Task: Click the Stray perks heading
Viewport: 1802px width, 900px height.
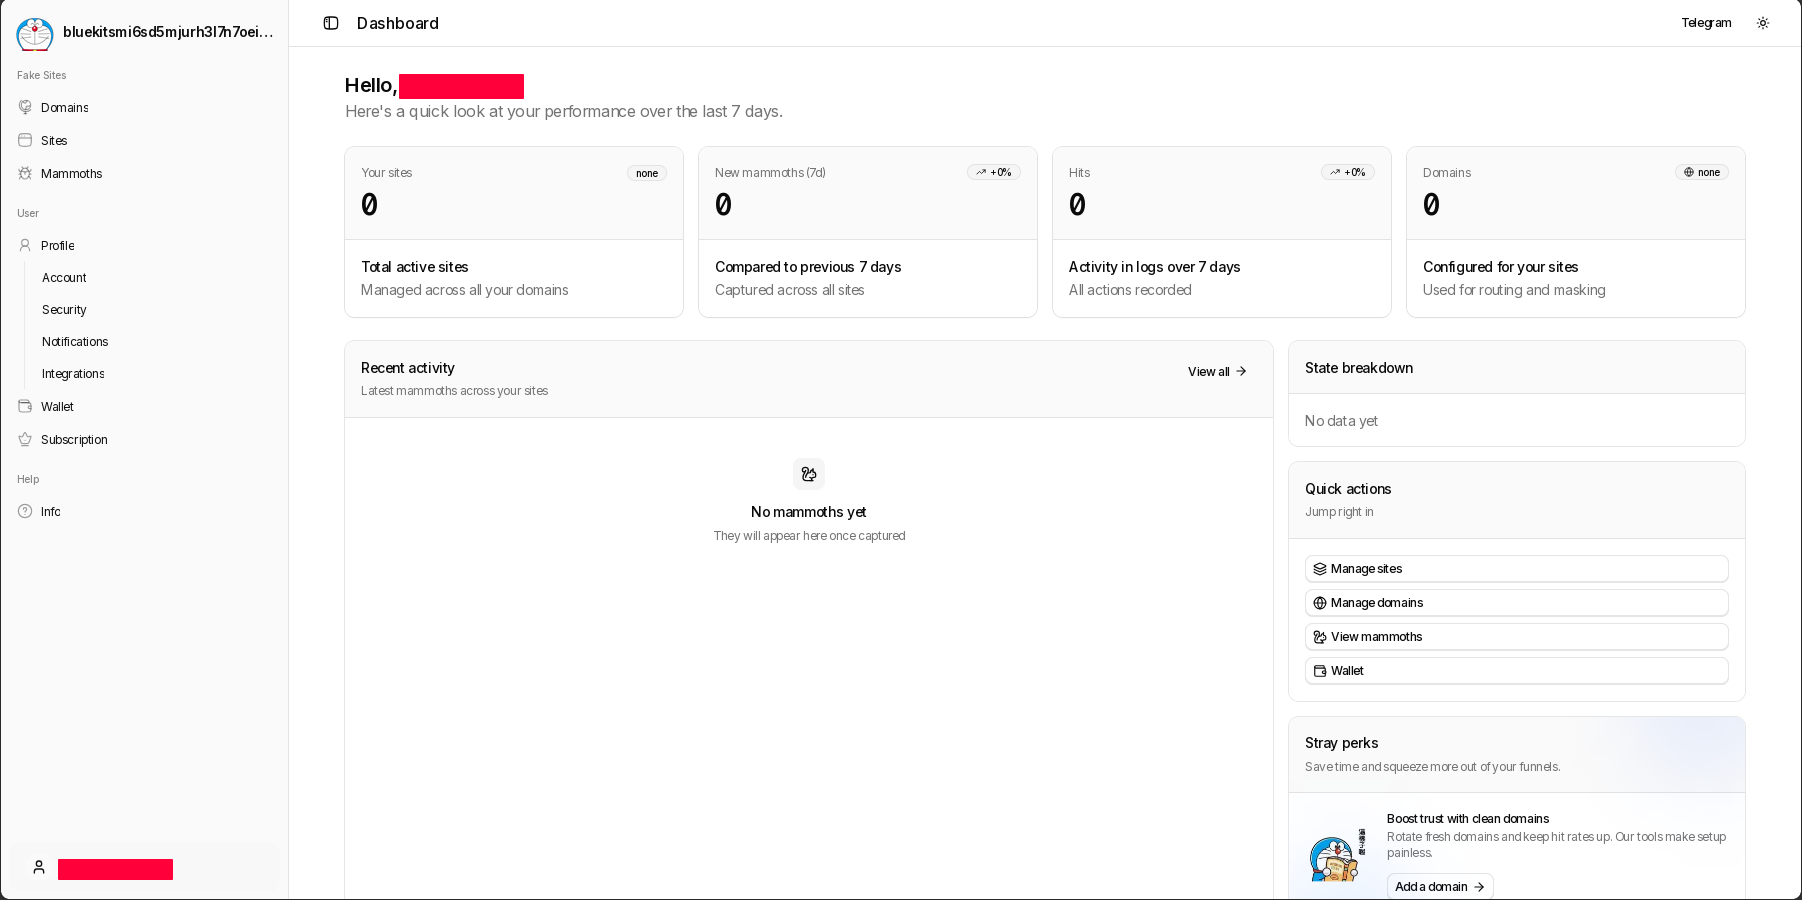Action: point(1342,743)
